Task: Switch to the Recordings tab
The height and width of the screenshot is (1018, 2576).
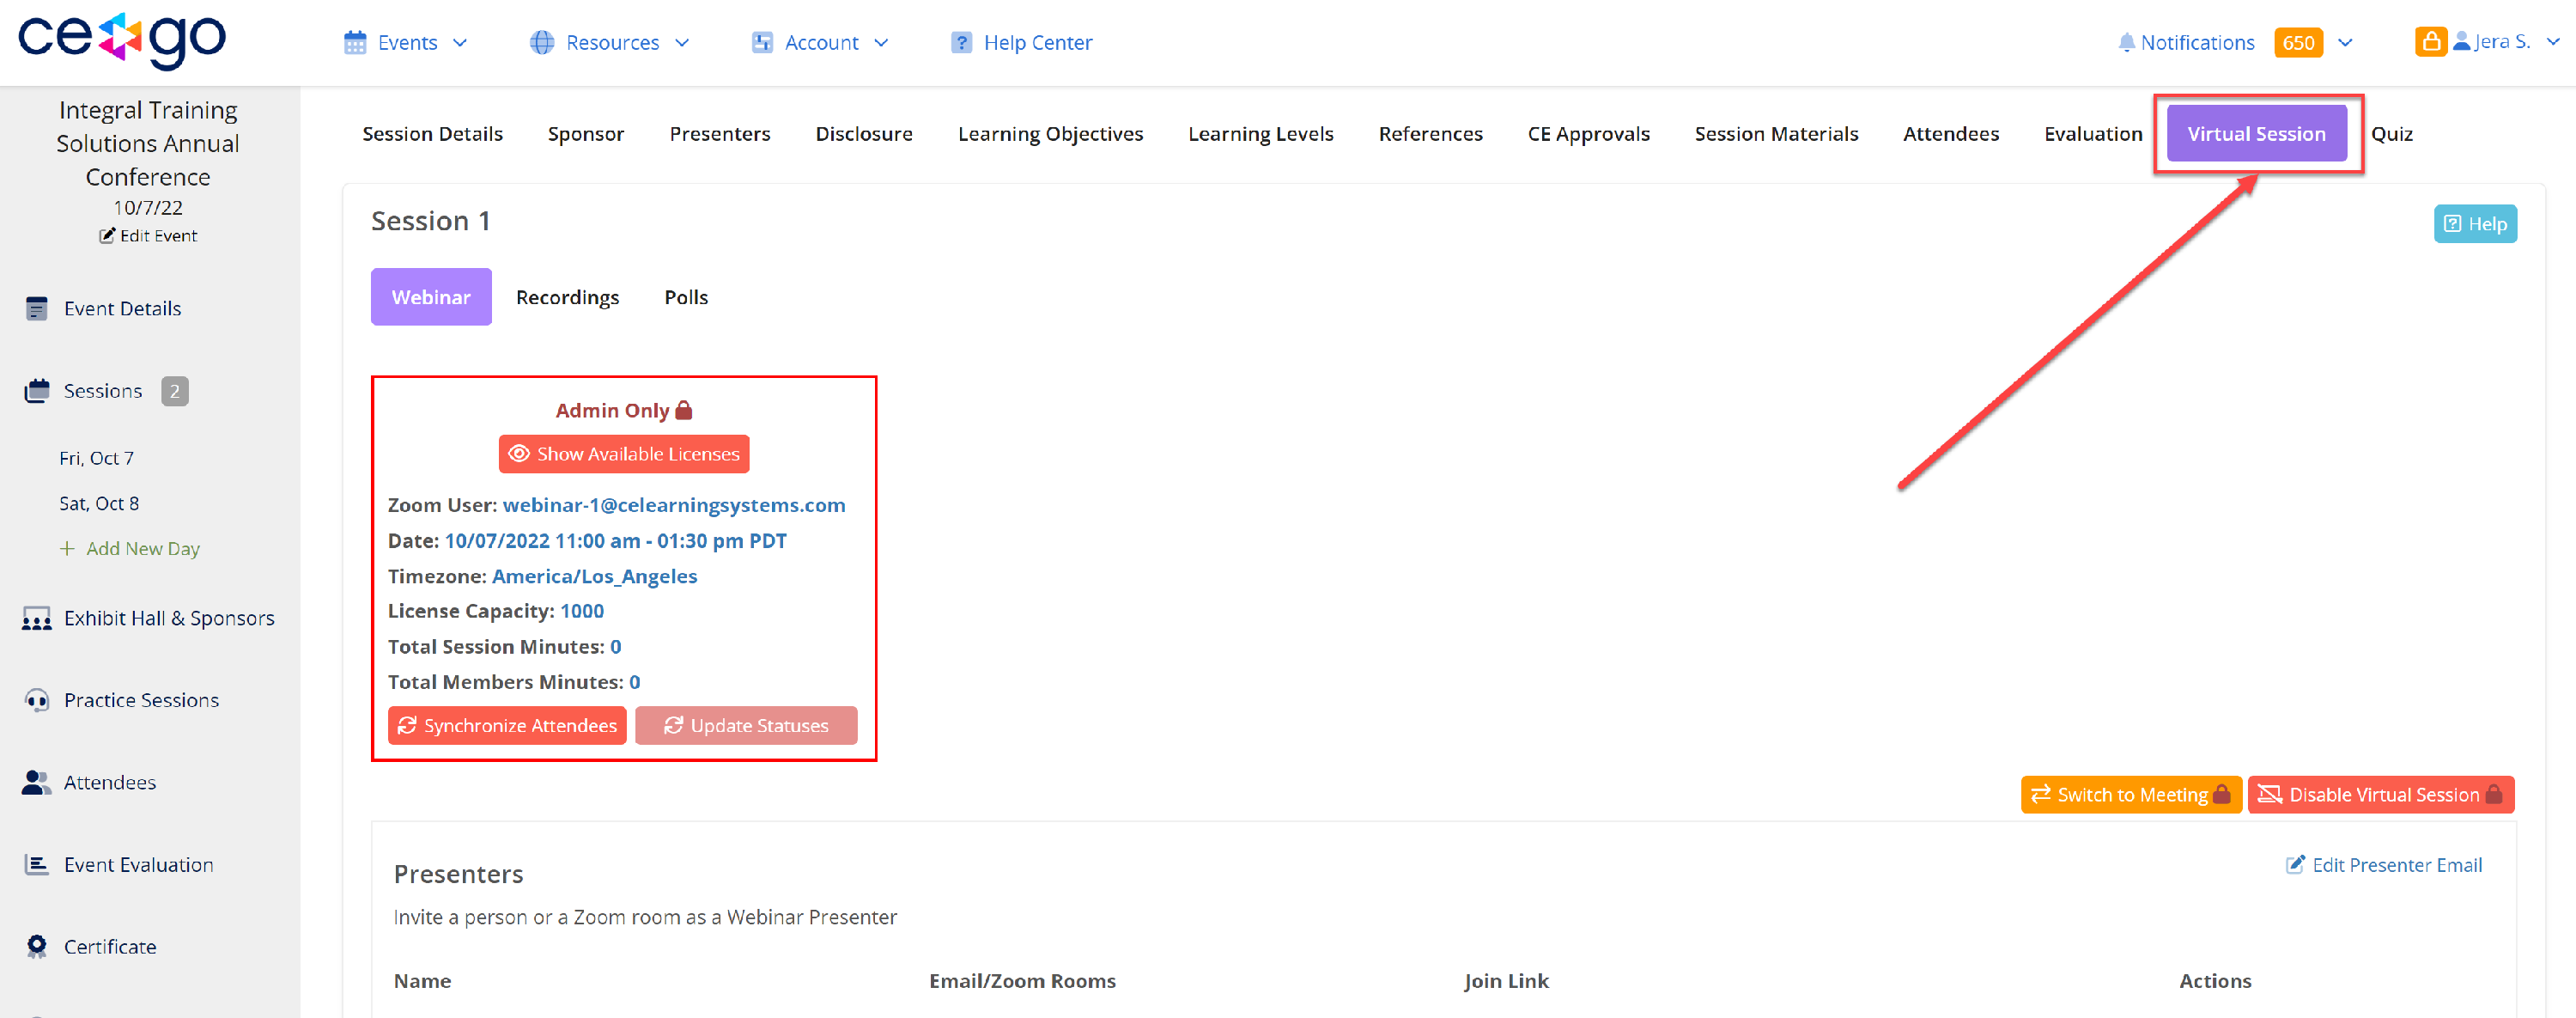Action: click(567, 296)
